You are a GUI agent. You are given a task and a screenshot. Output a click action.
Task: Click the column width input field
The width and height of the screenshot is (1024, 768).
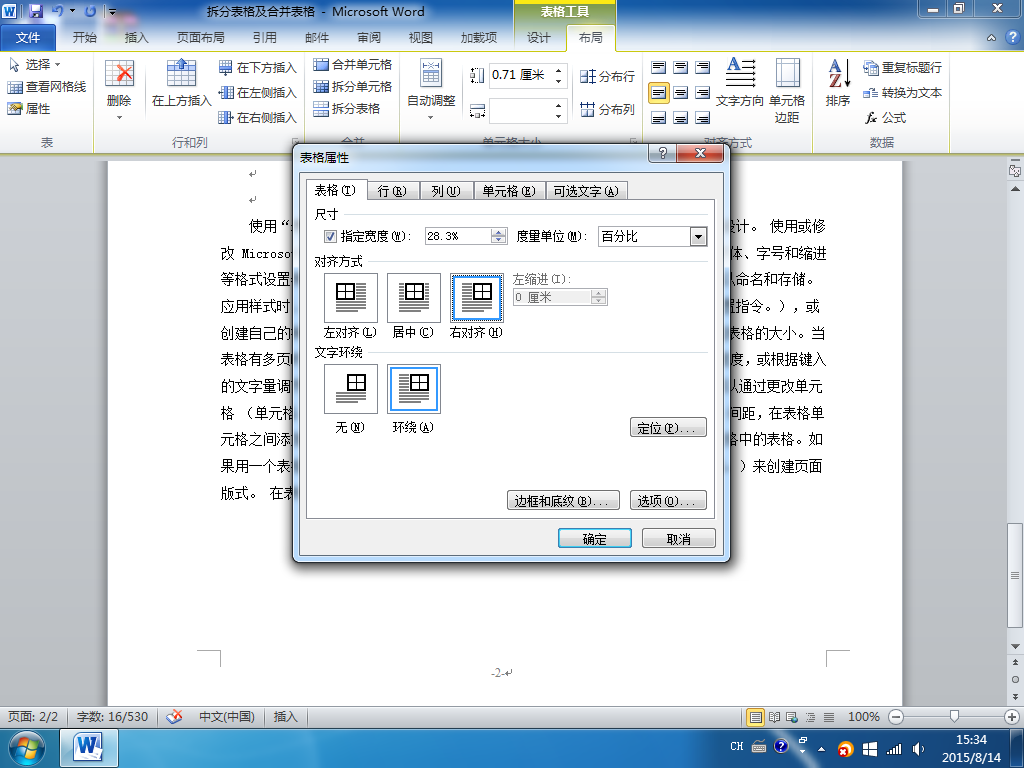click(x=521, y=110)
